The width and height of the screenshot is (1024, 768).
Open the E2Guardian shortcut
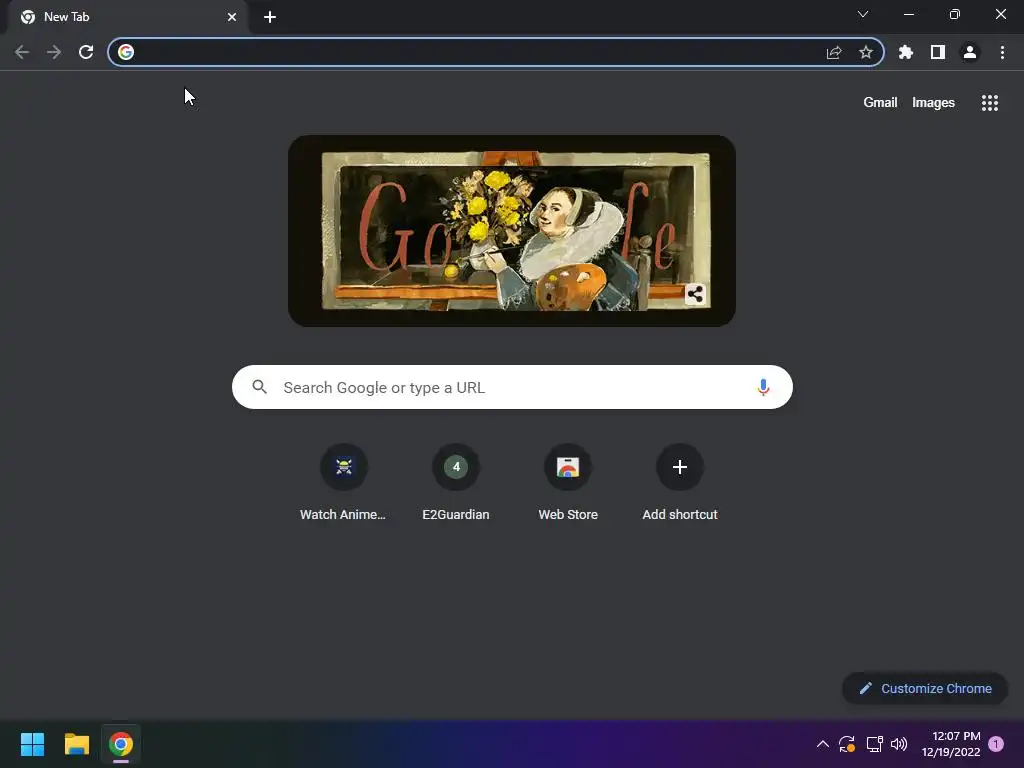456,483
